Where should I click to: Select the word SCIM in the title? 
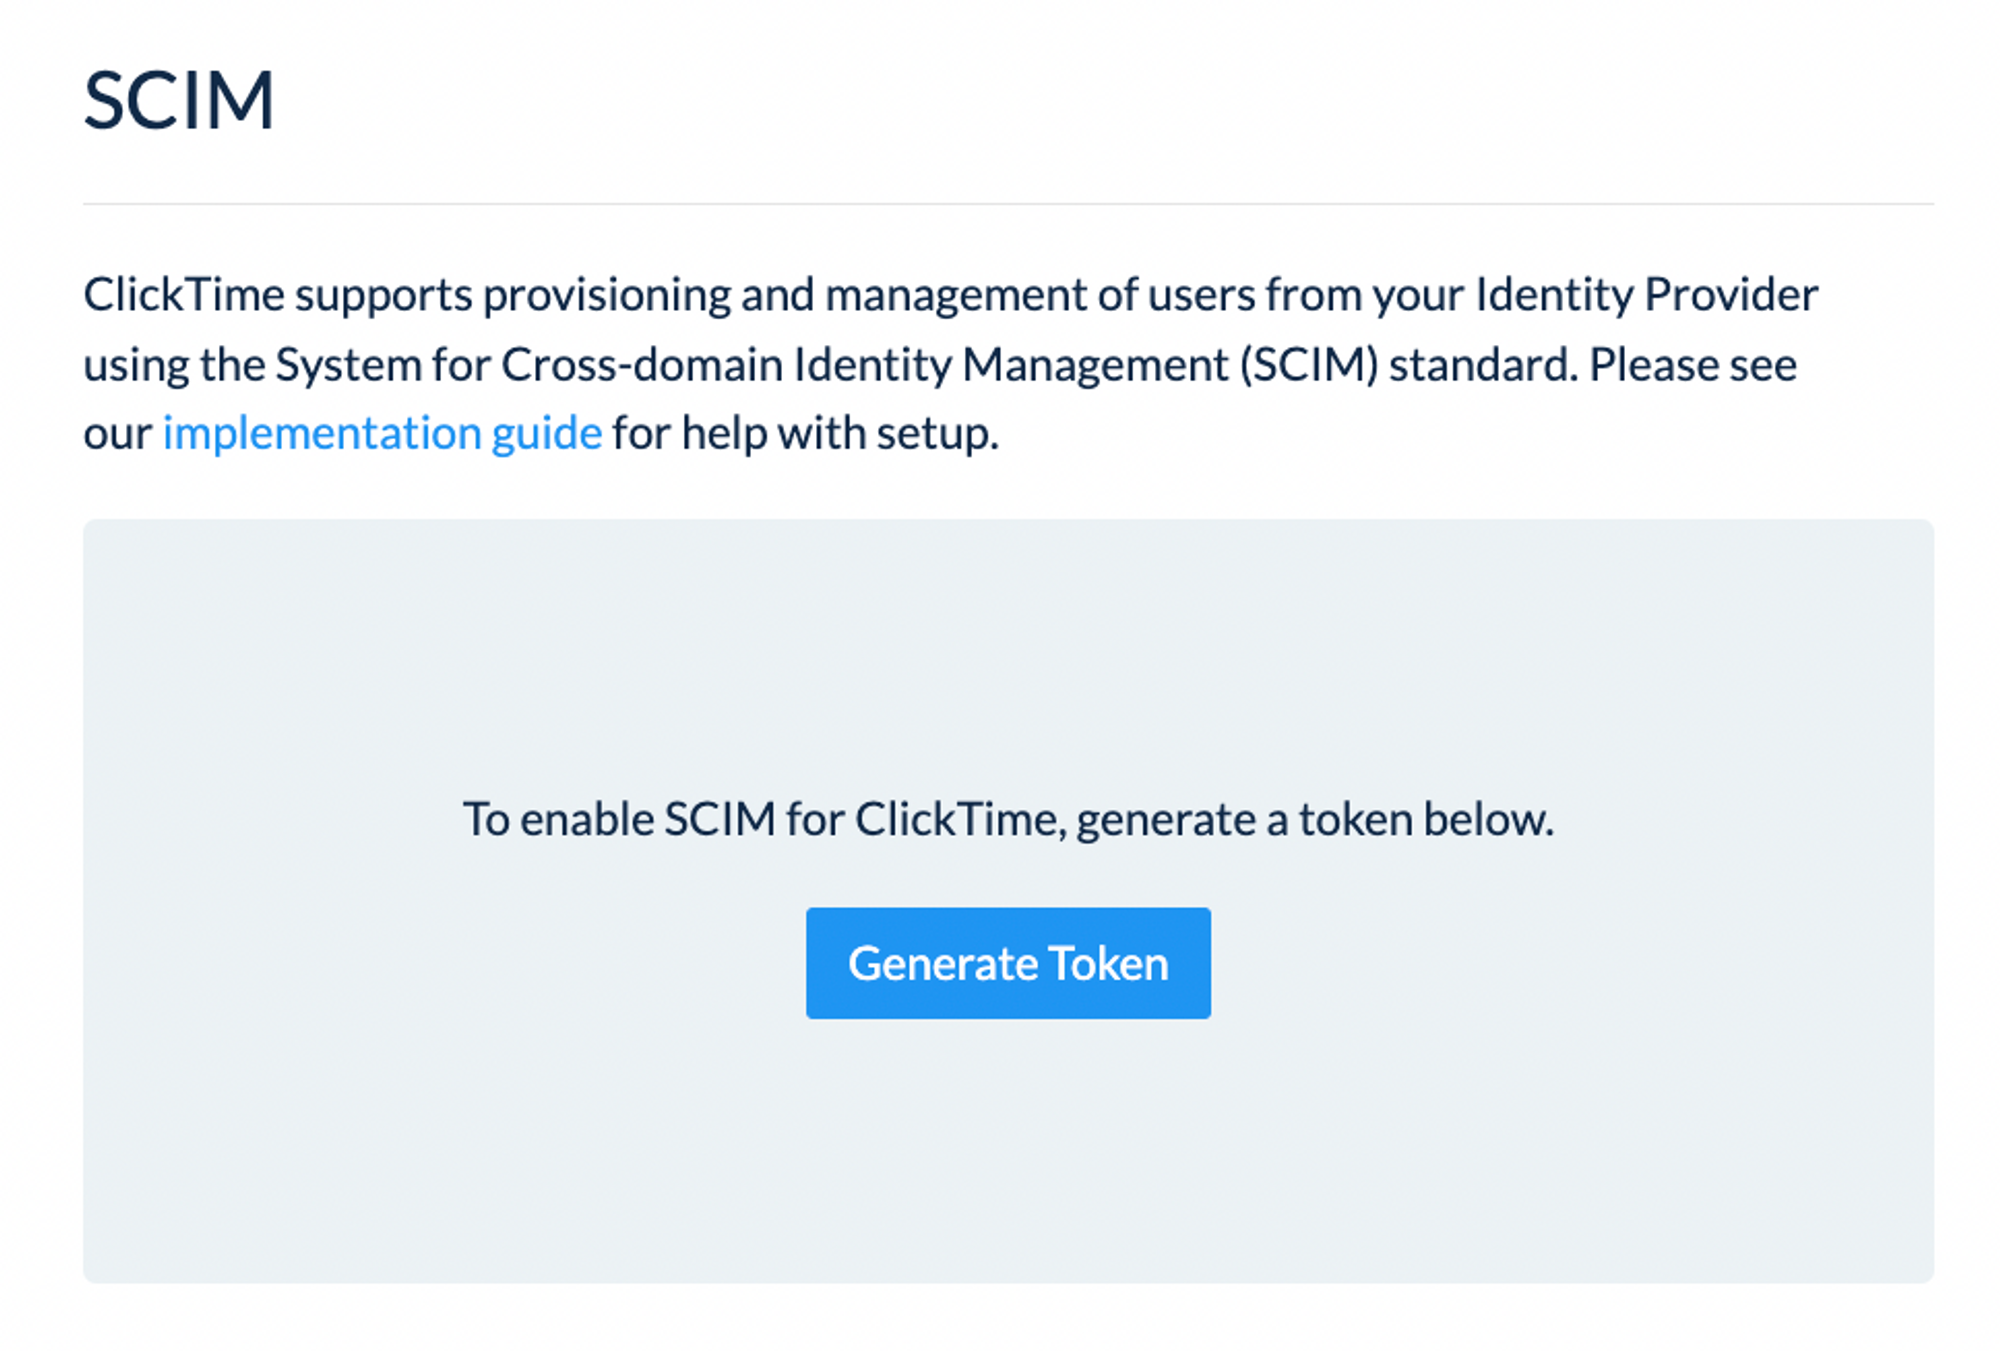click(x=178, y=98)
